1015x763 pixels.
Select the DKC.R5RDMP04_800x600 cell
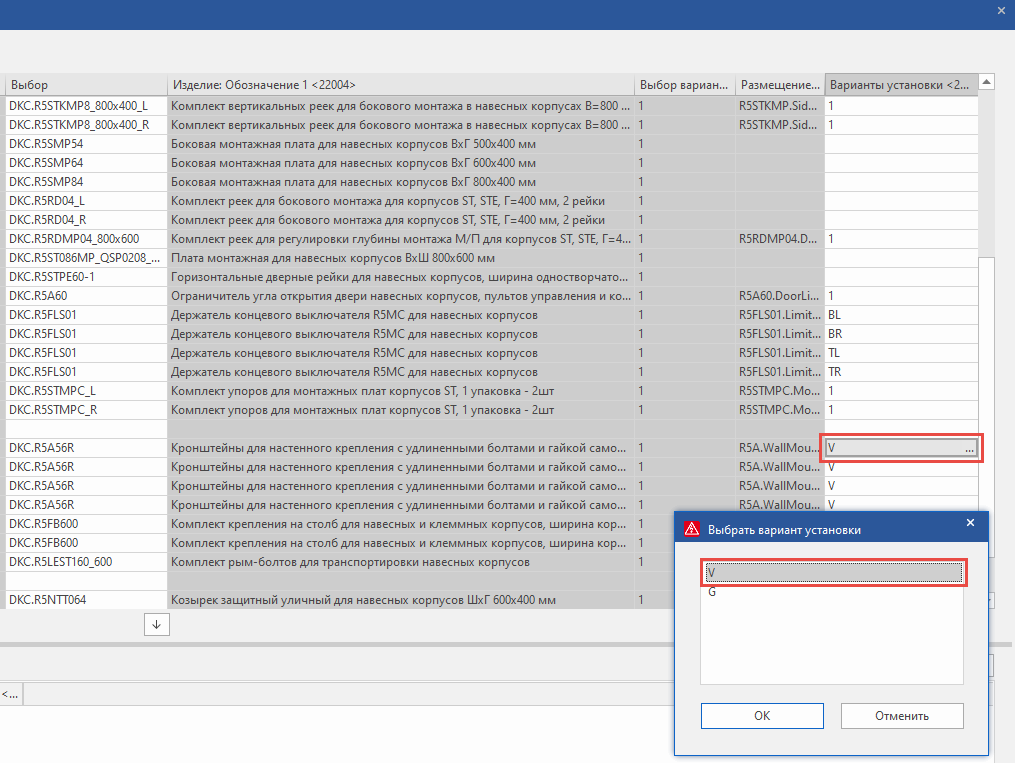click(86, 239)
